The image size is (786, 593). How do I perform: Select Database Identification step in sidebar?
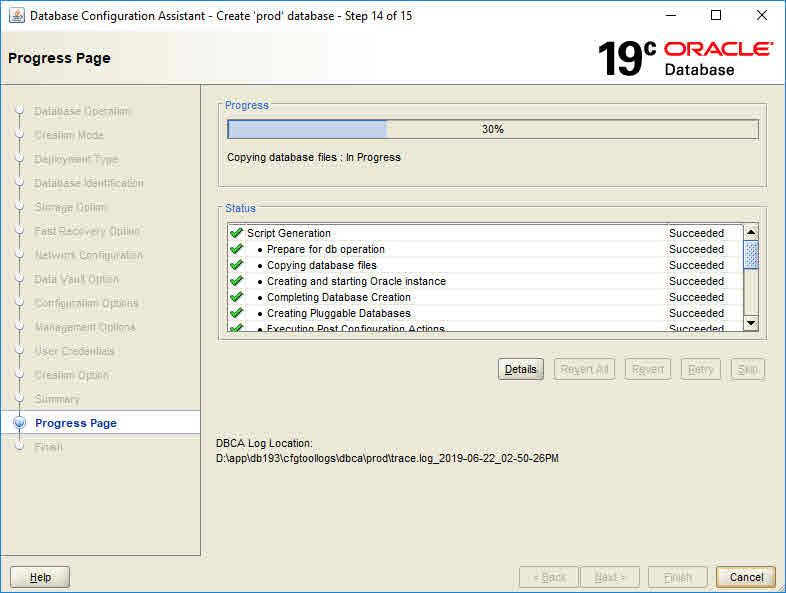point(89,183)
